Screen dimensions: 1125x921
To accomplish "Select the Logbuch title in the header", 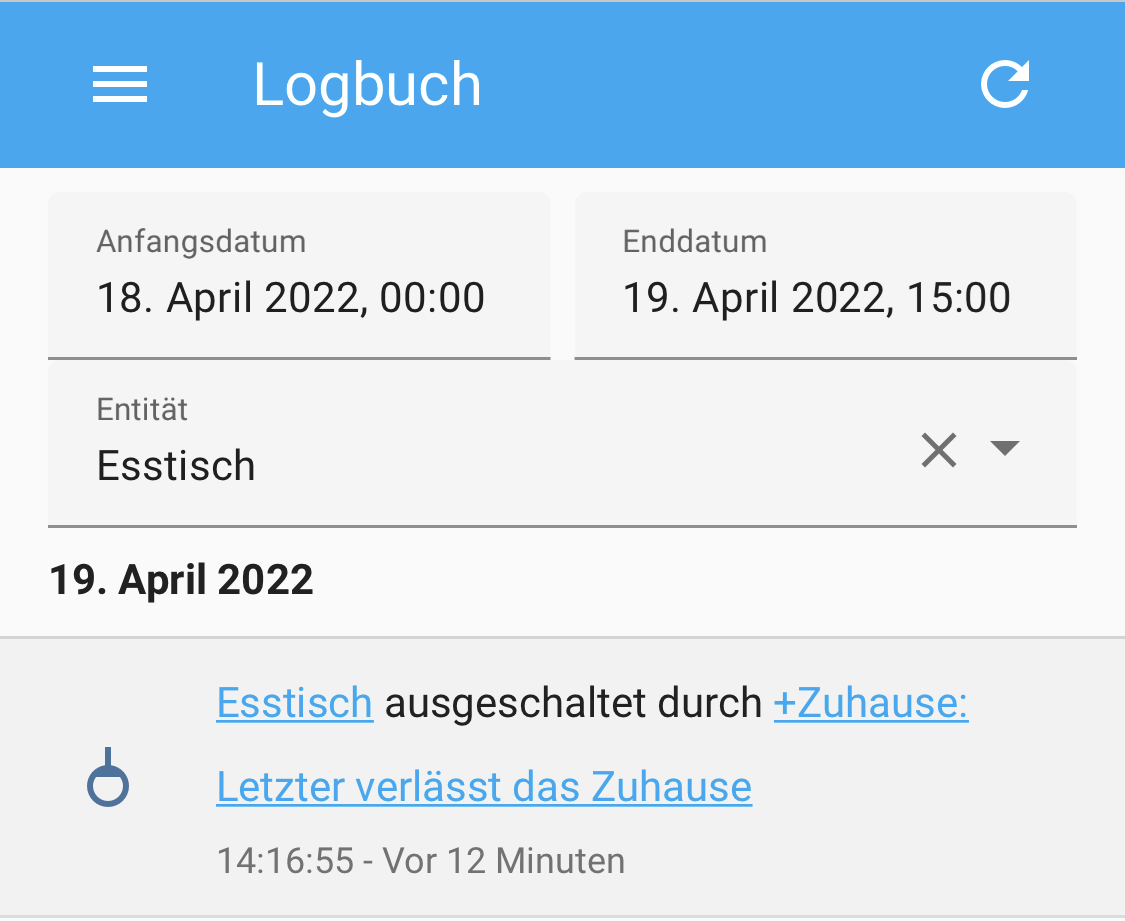I will [x=367, y=84].
